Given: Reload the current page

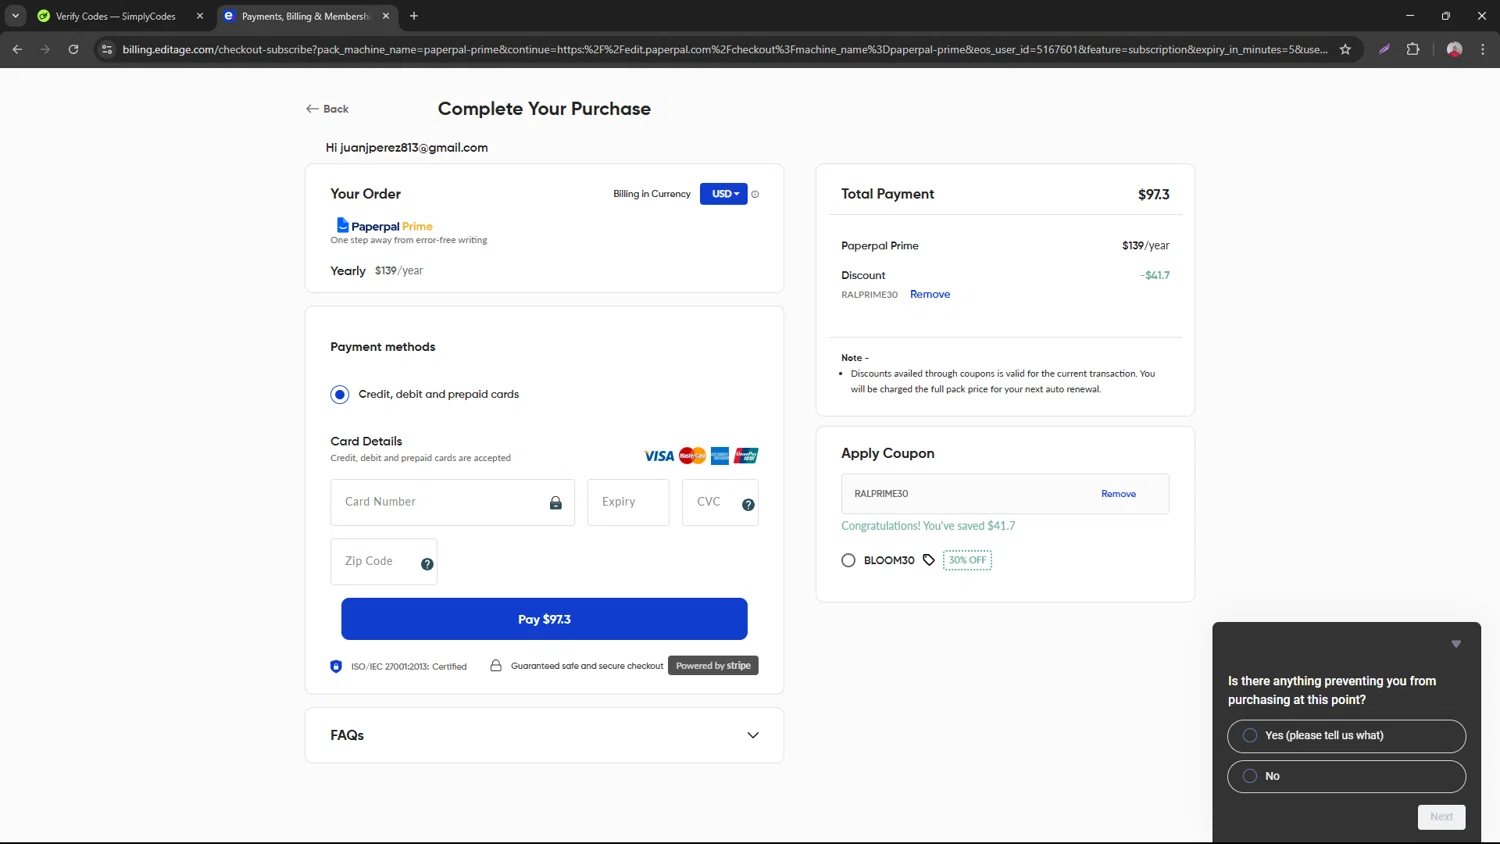Looking at the screenshot, I should coord(73,49).
